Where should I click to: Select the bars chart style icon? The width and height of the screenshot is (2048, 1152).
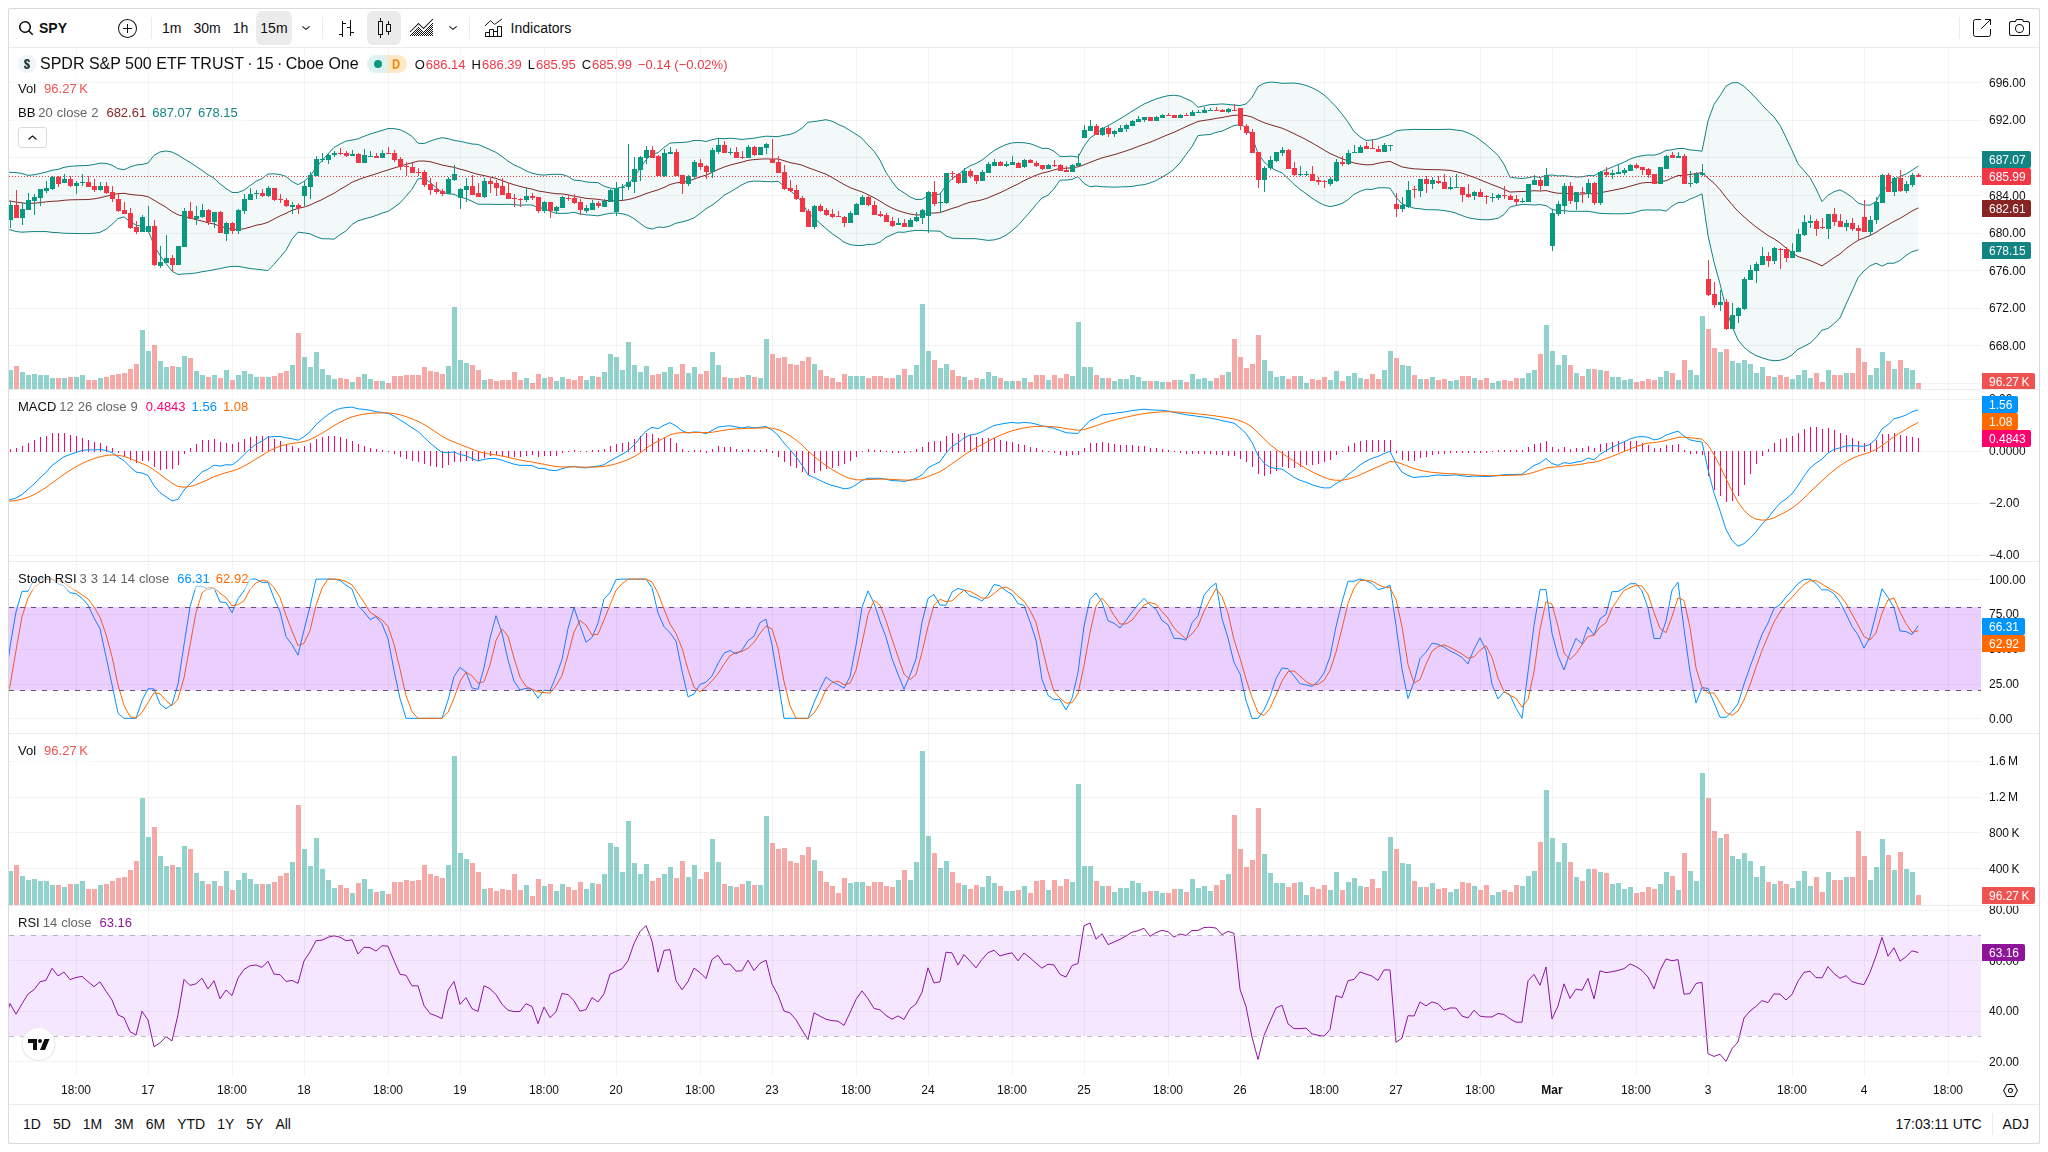point(346,28)
